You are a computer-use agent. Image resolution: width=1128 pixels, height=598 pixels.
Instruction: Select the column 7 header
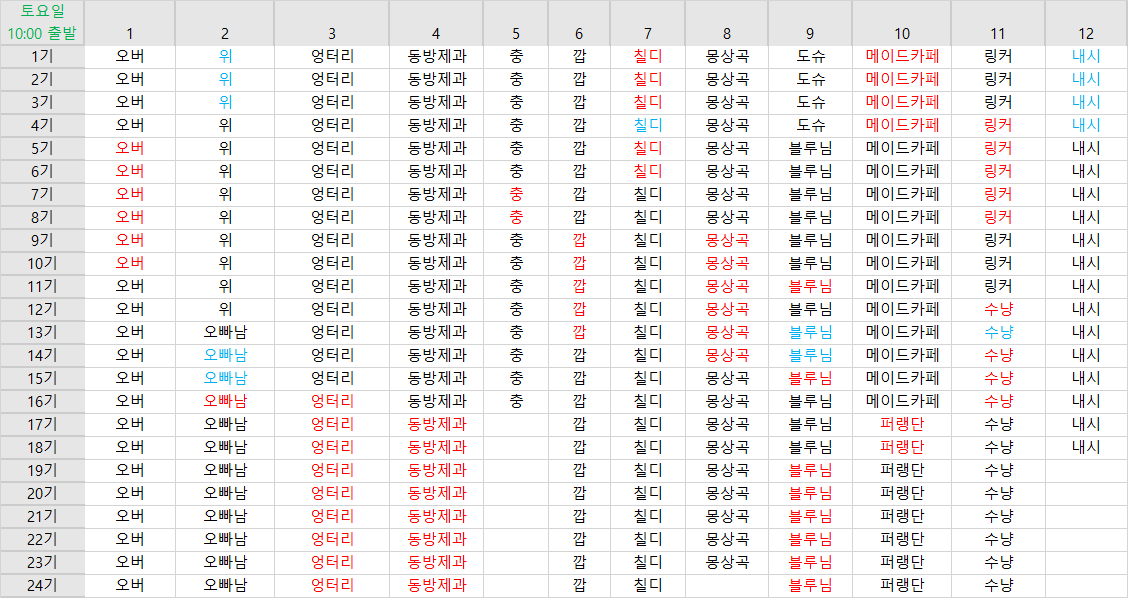coord(647,32)
